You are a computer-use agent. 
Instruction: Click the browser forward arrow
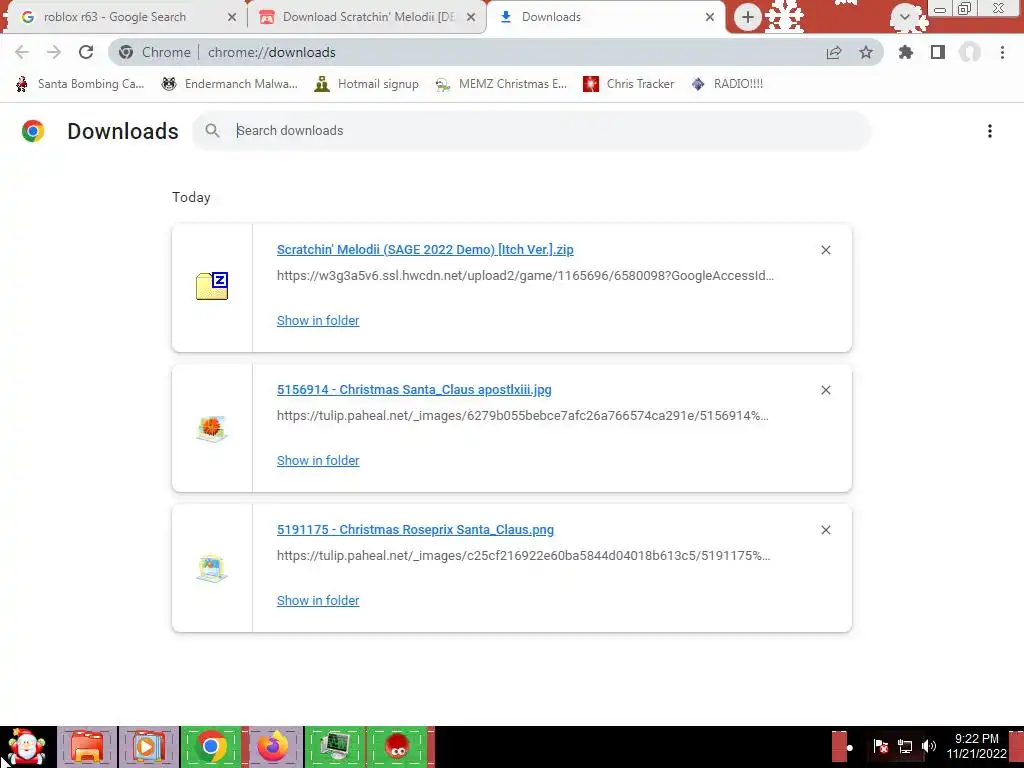pos(54,52)
